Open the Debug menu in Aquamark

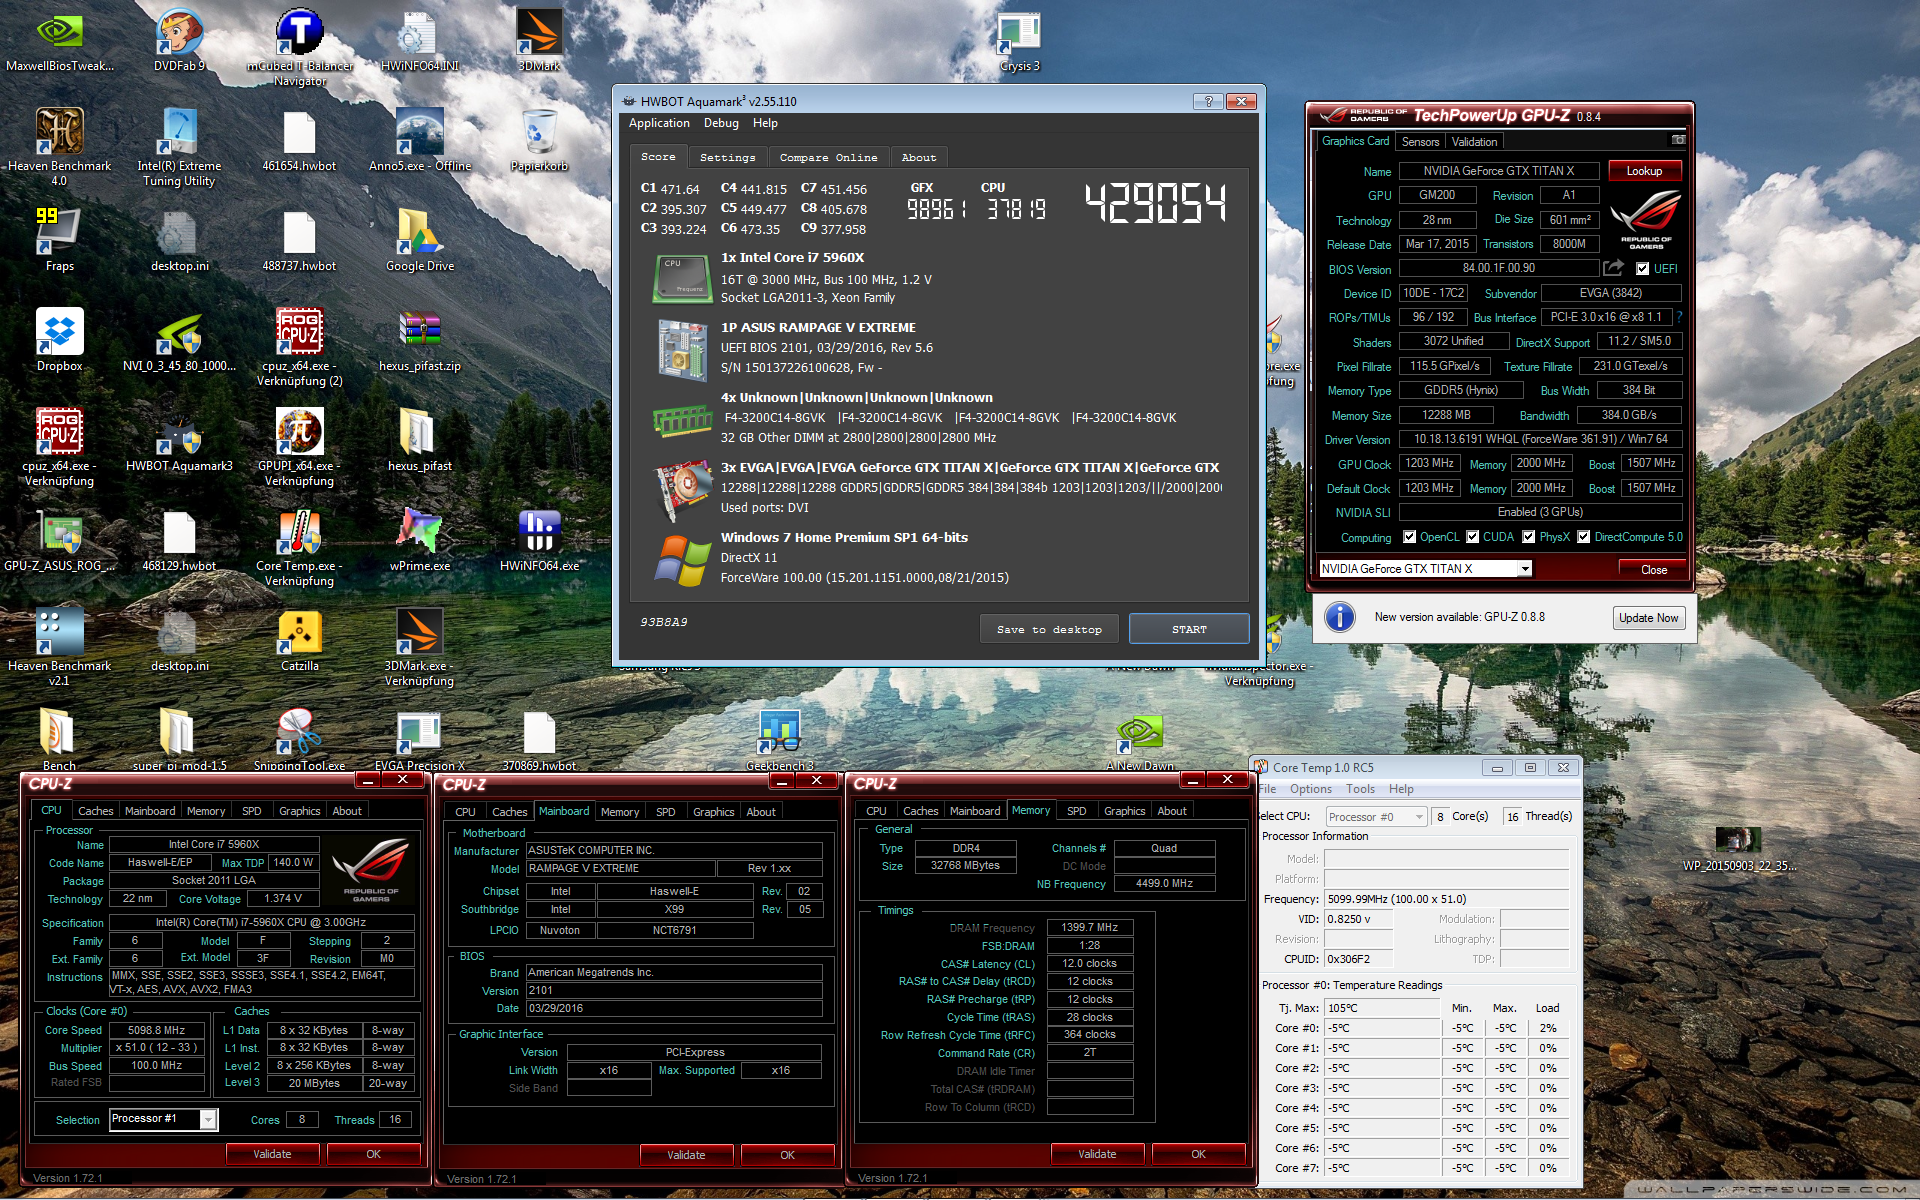point(721,123)
